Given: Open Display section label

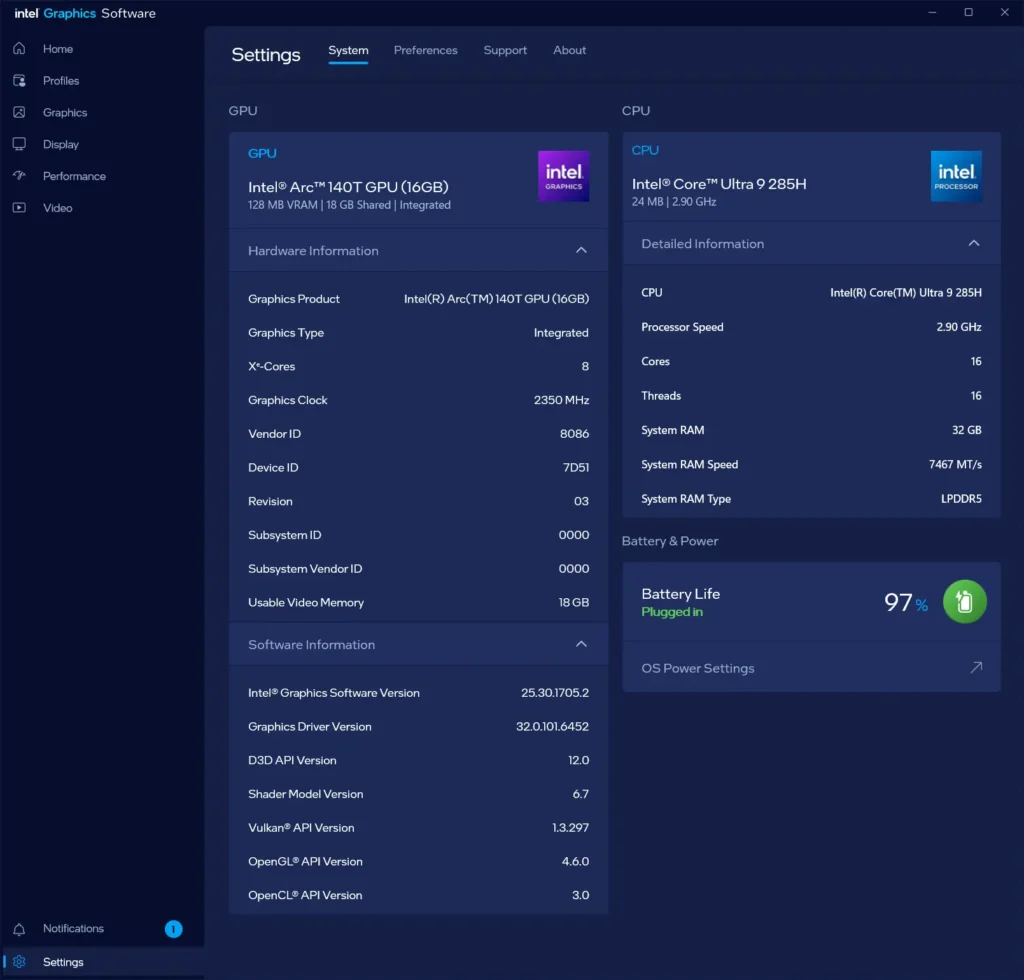Looking at the screenshot, I should tap(61, 144).
